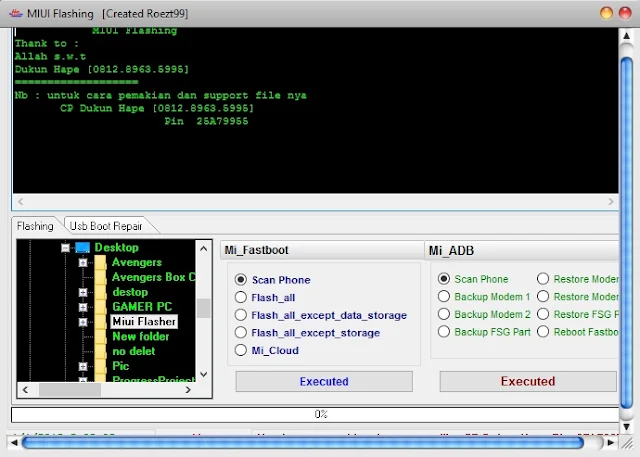The width and height of the screenshot is (640, 457).
Task: Click the Pic folder icon
Action: point(100,366)
